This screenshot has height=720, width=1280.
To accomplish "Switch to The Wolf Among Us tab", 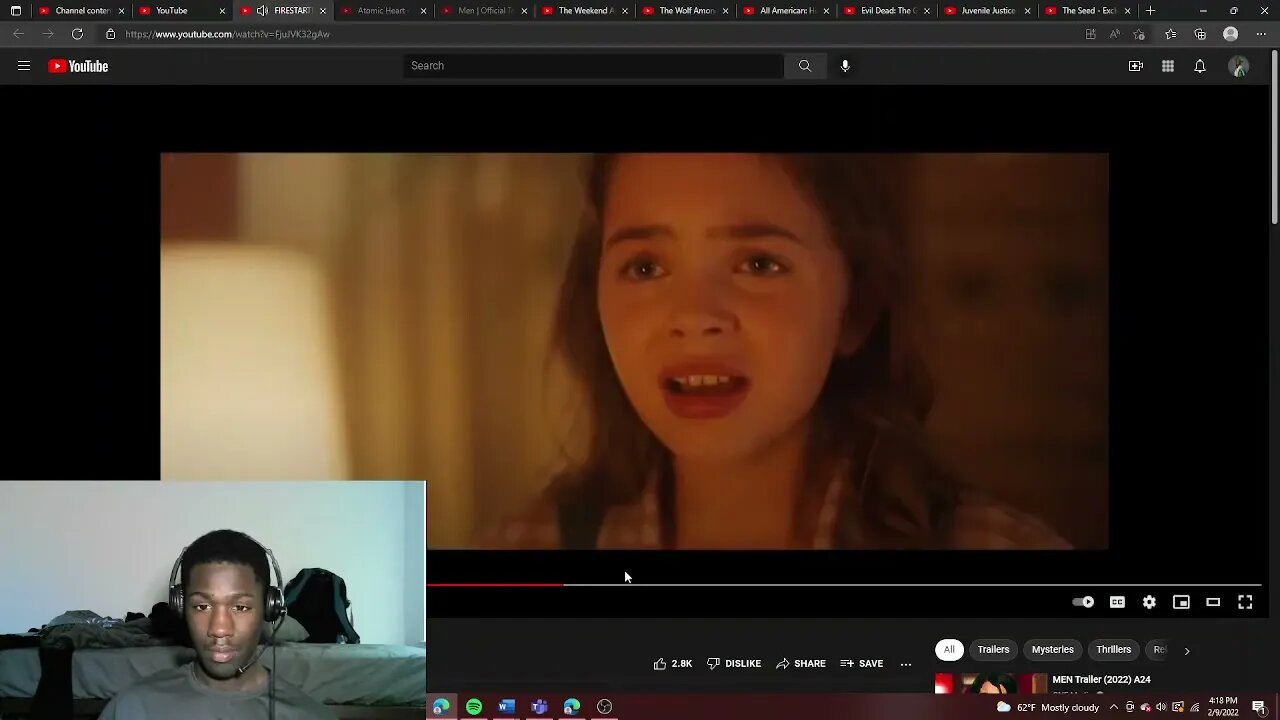I will click(683, 11).
